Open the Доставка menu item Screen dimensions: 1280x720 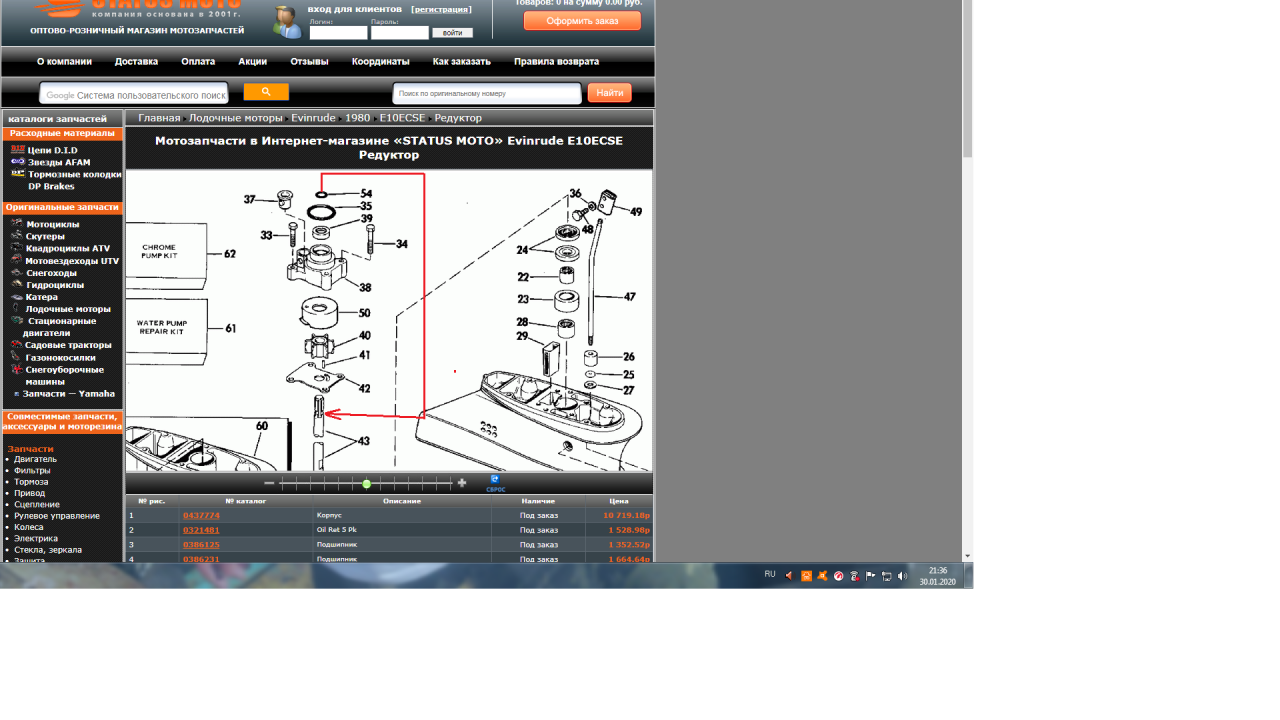(x=136, y=61)
